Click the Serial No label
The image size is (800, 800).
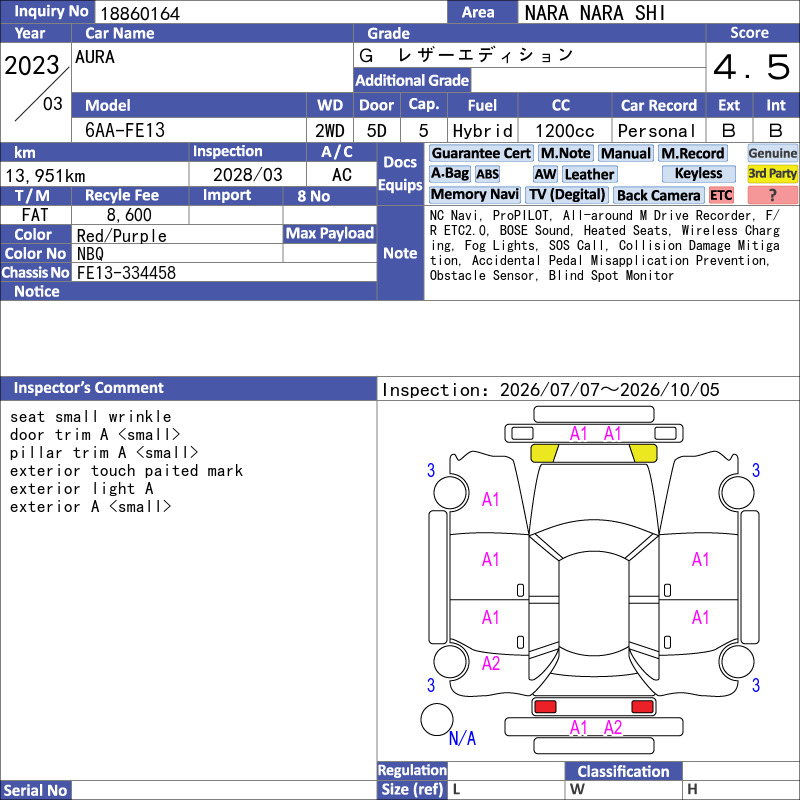[x=35, y=790]
